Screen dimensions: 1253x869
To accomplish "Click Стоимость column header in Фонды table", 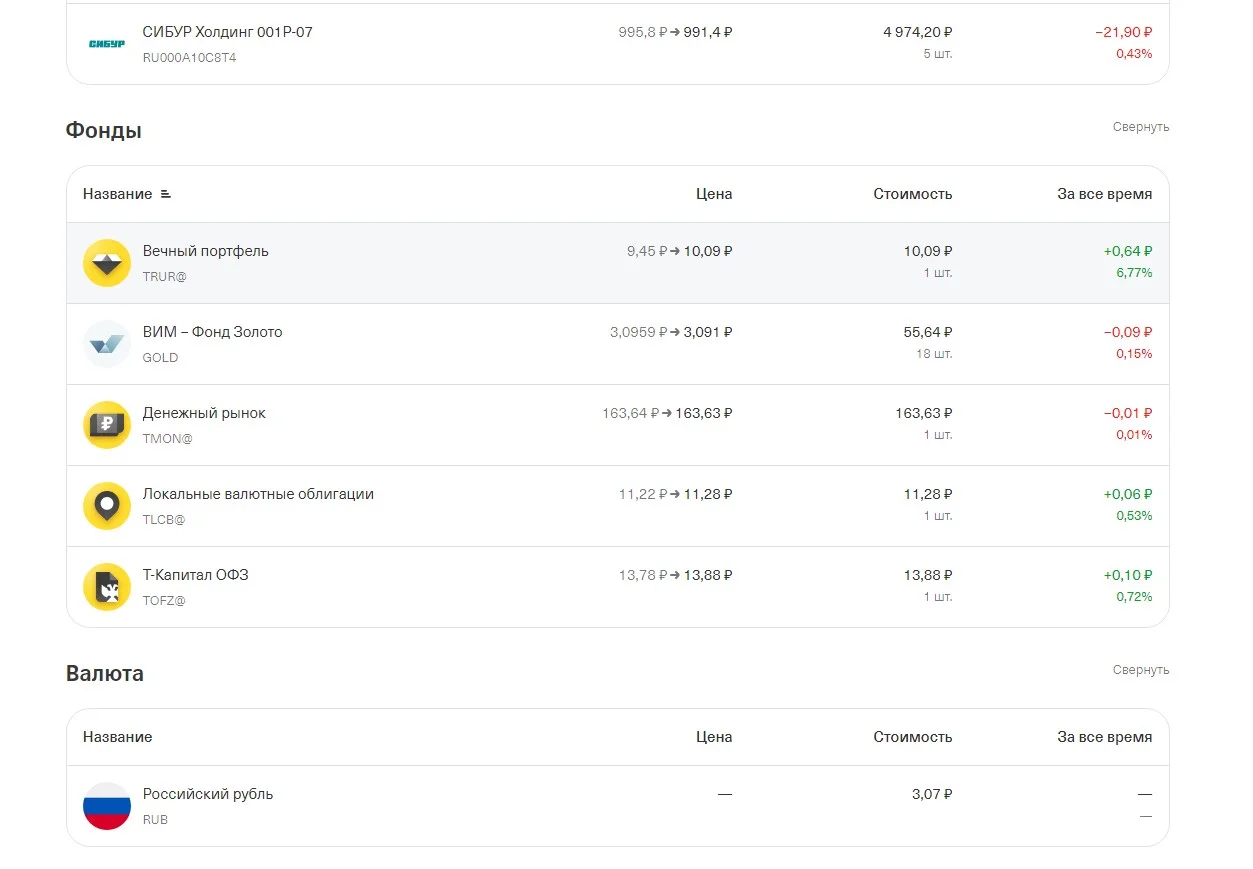I will pyautogui.click(x=913, y=194).
